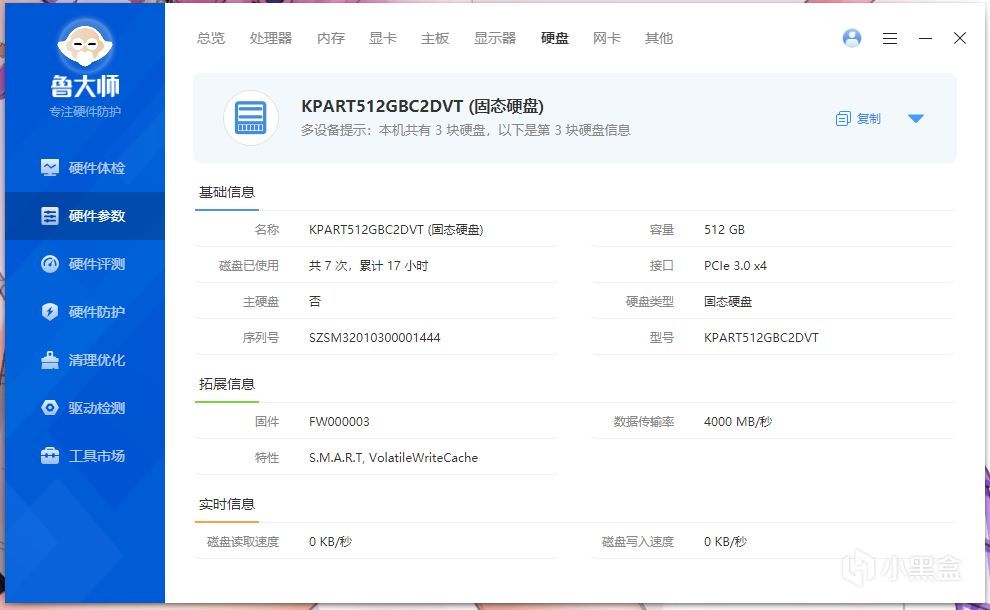990x610 pixels.
Task: Switch to 网卡 tab
Action: point(607,39)
